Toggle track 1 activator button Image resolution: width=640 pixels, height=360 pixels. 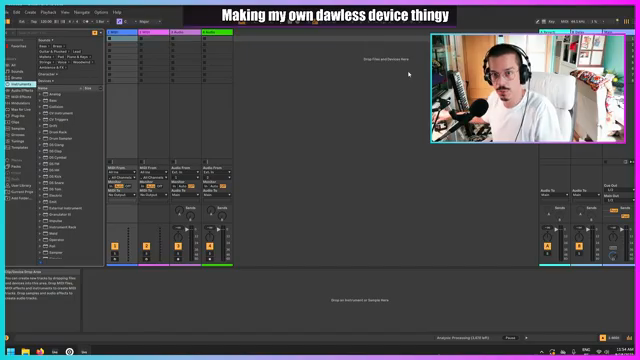point(115,246)
